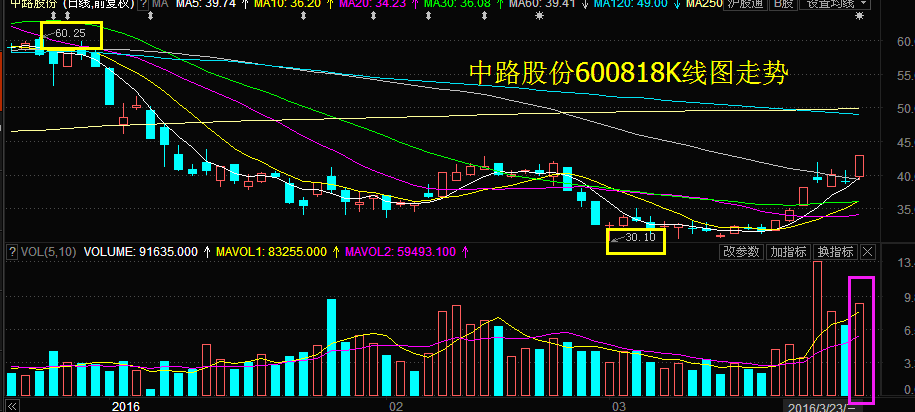Viewport: 915px width, 412px height.
Task: Click the MAVOL2: 59493.100 value
Action: tap(400, 252)
